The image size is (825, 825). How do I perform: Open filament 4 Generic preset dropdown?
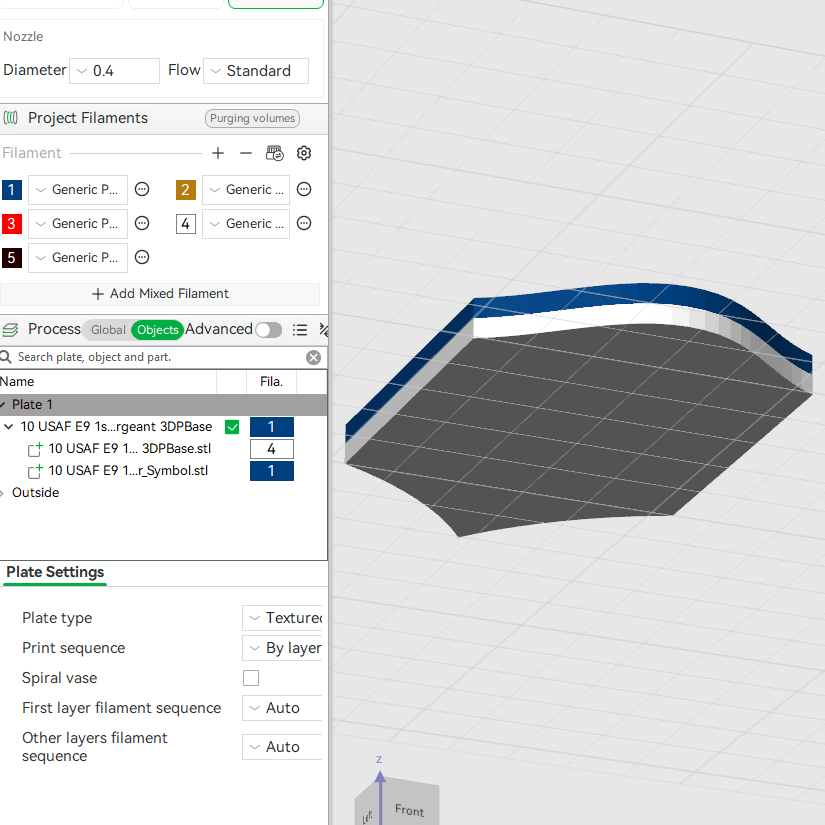246,224
